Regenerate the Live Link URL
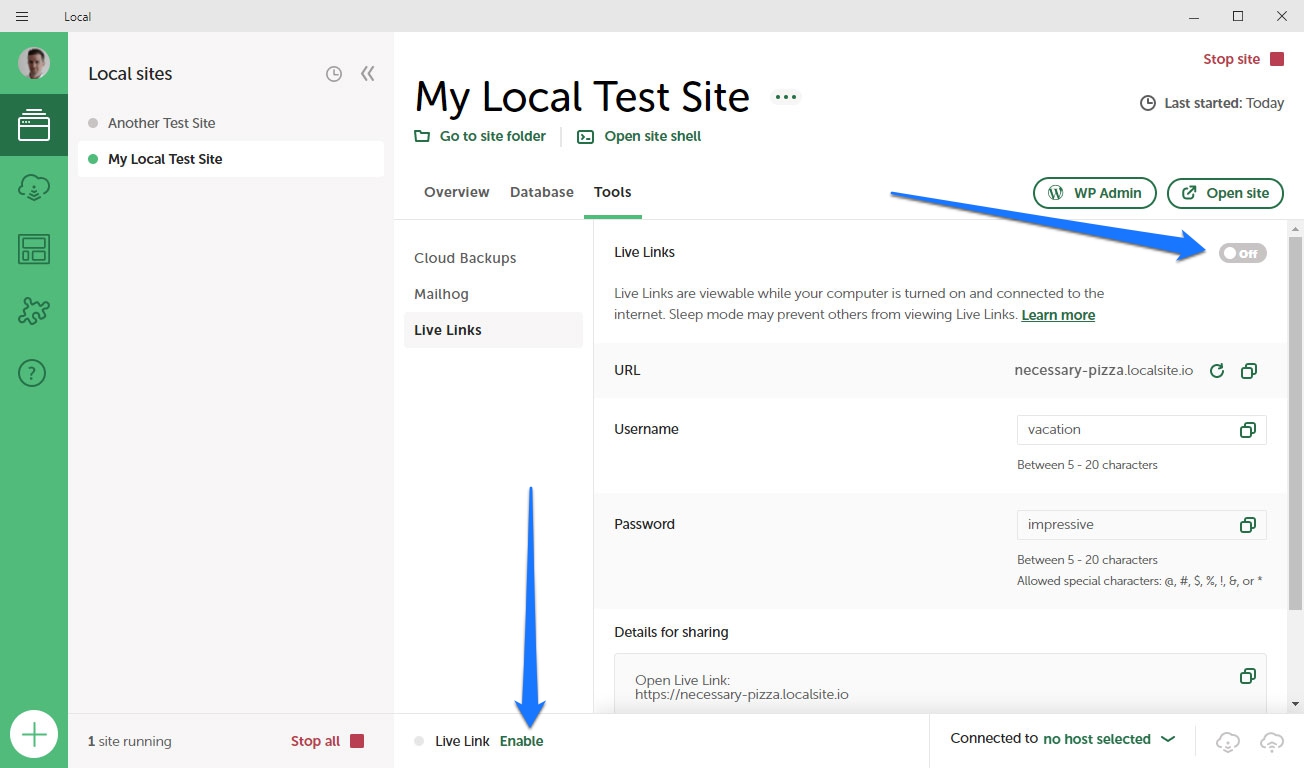Image resolution: width=1304 pixels, height=768 pixels. click(x=1217, y=371)
